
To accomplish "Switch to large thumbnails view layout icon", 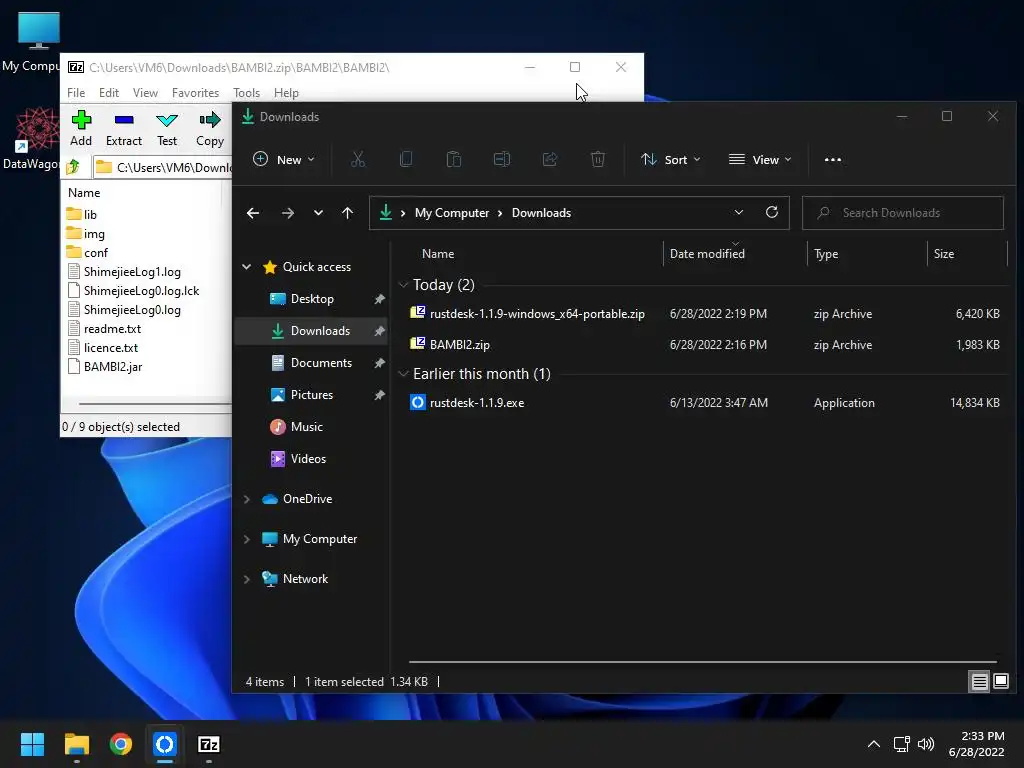I will tap(1001, 682).
